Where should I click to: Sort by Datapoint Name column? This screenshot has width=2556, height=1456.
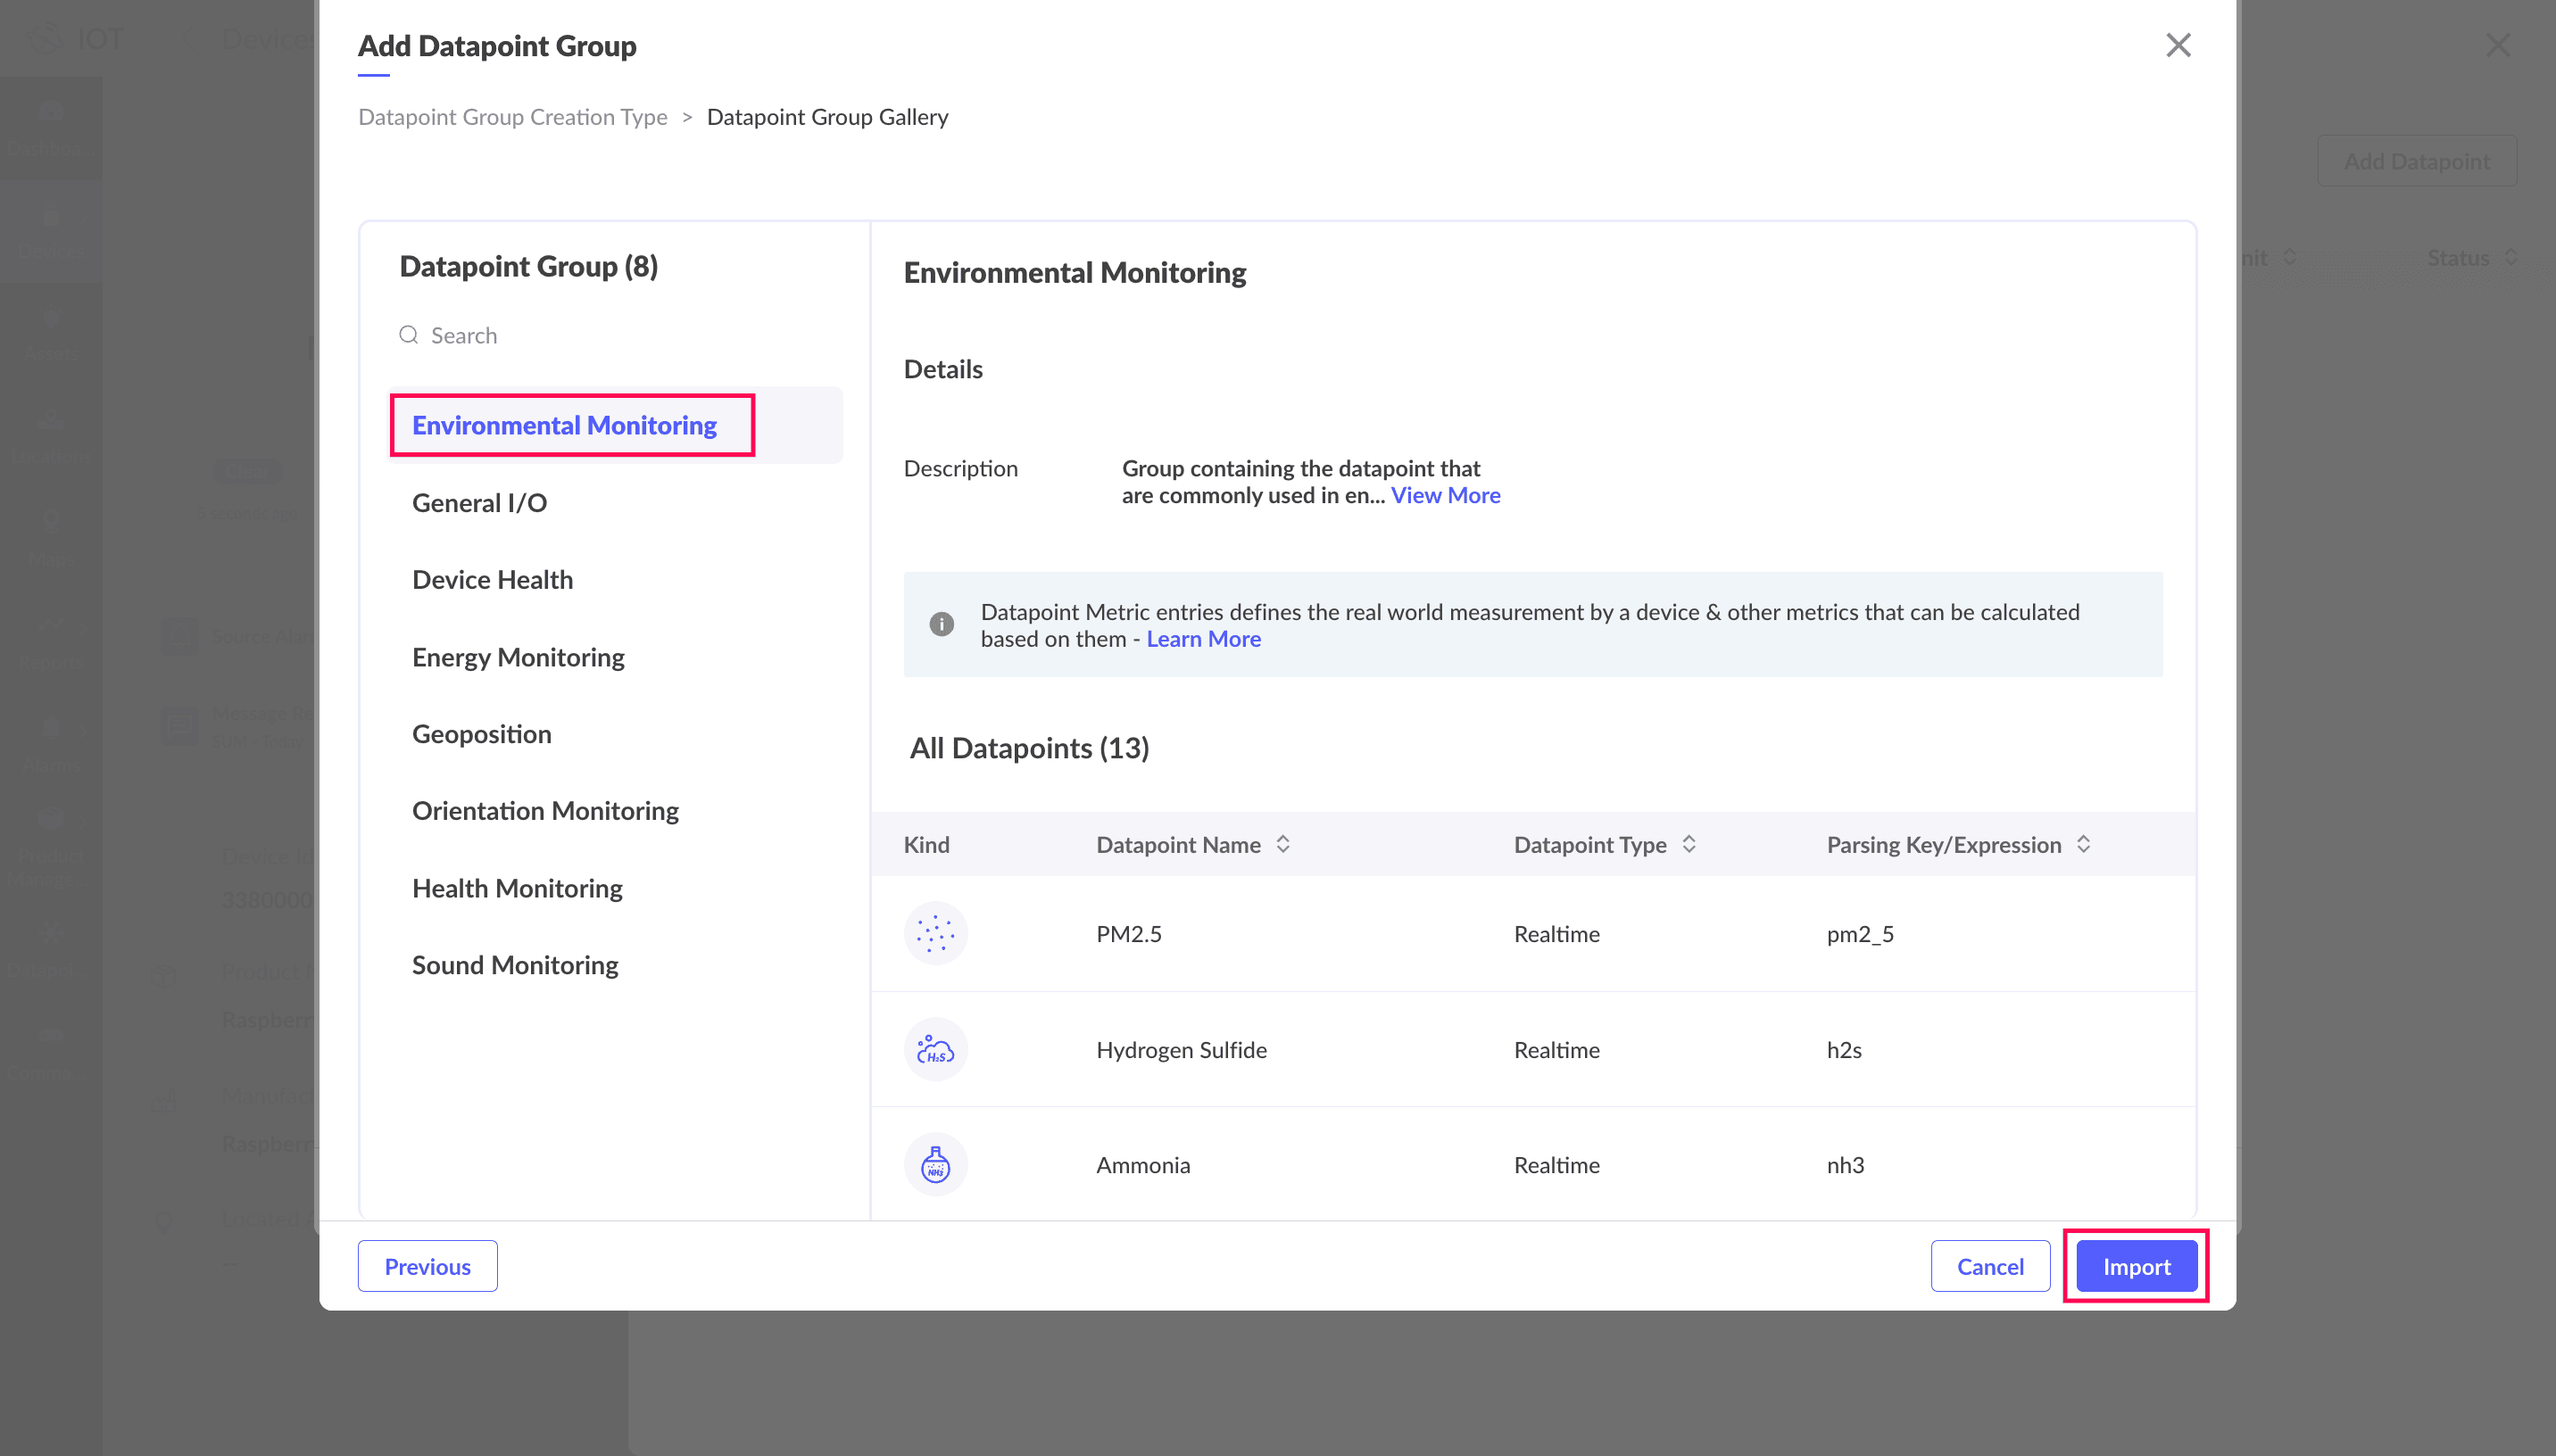1283,844
